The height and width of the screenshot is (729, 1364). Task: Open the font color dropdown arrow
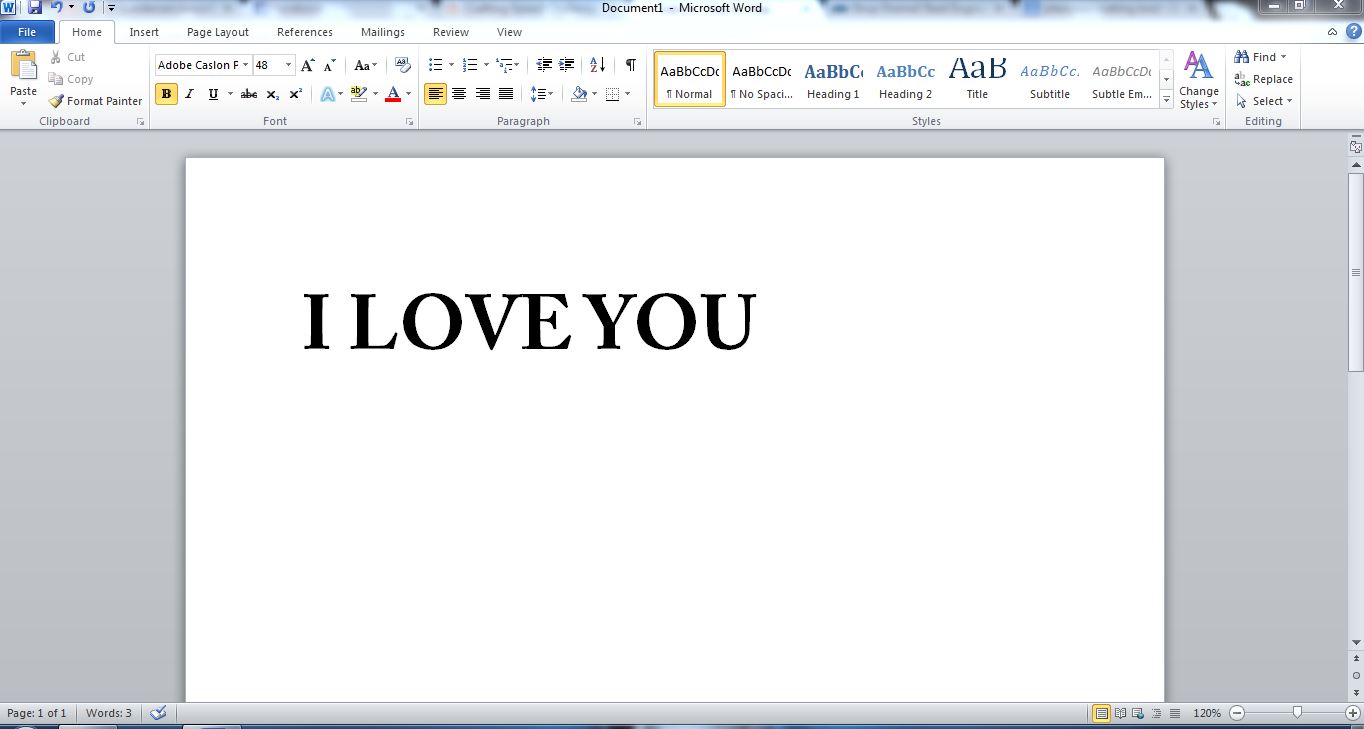tap(408, 94)
